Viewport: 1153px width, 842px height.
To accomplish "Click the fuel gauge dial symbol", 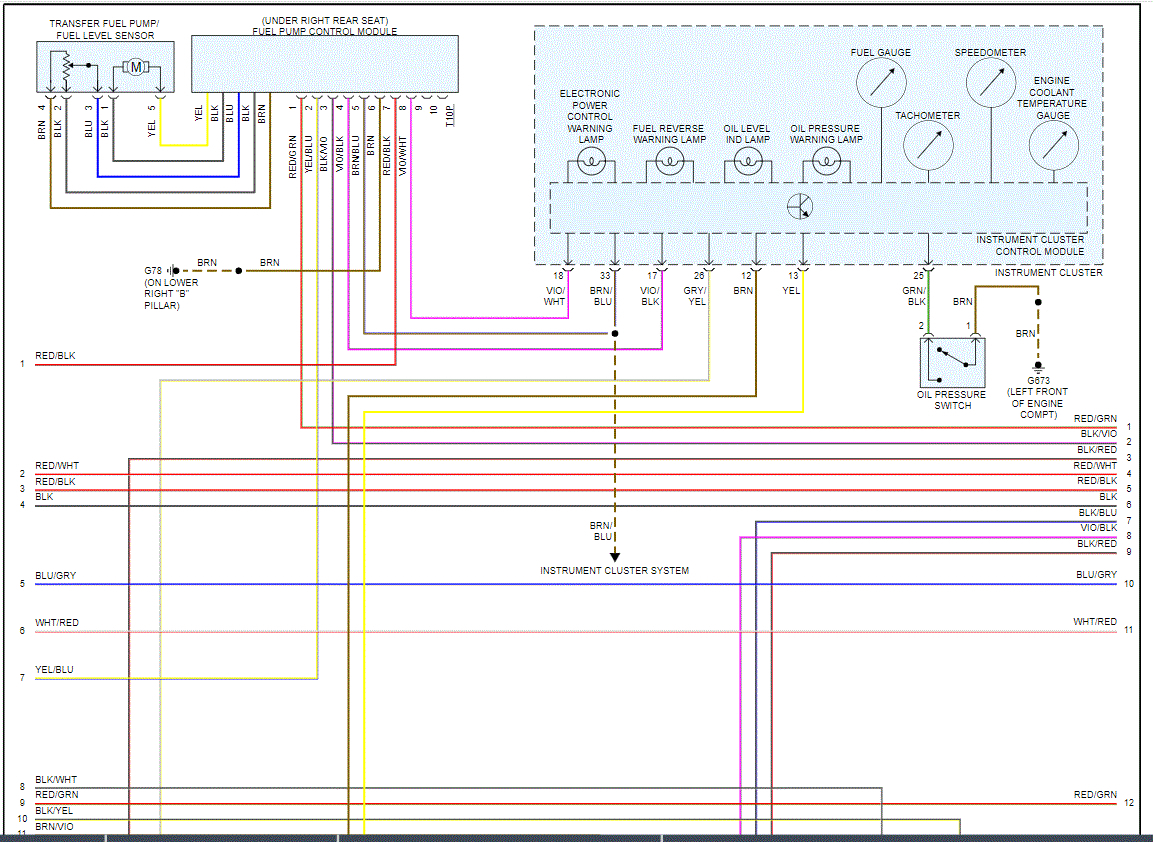I will pyautogui.click(x=881, y=82).
